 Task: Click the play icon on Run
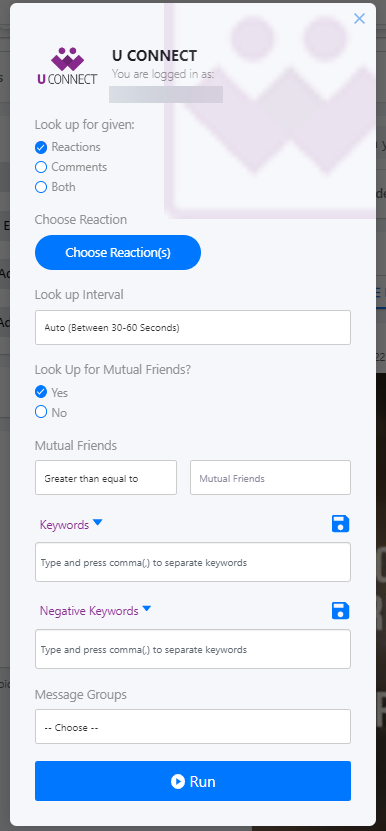pos(178,781)
